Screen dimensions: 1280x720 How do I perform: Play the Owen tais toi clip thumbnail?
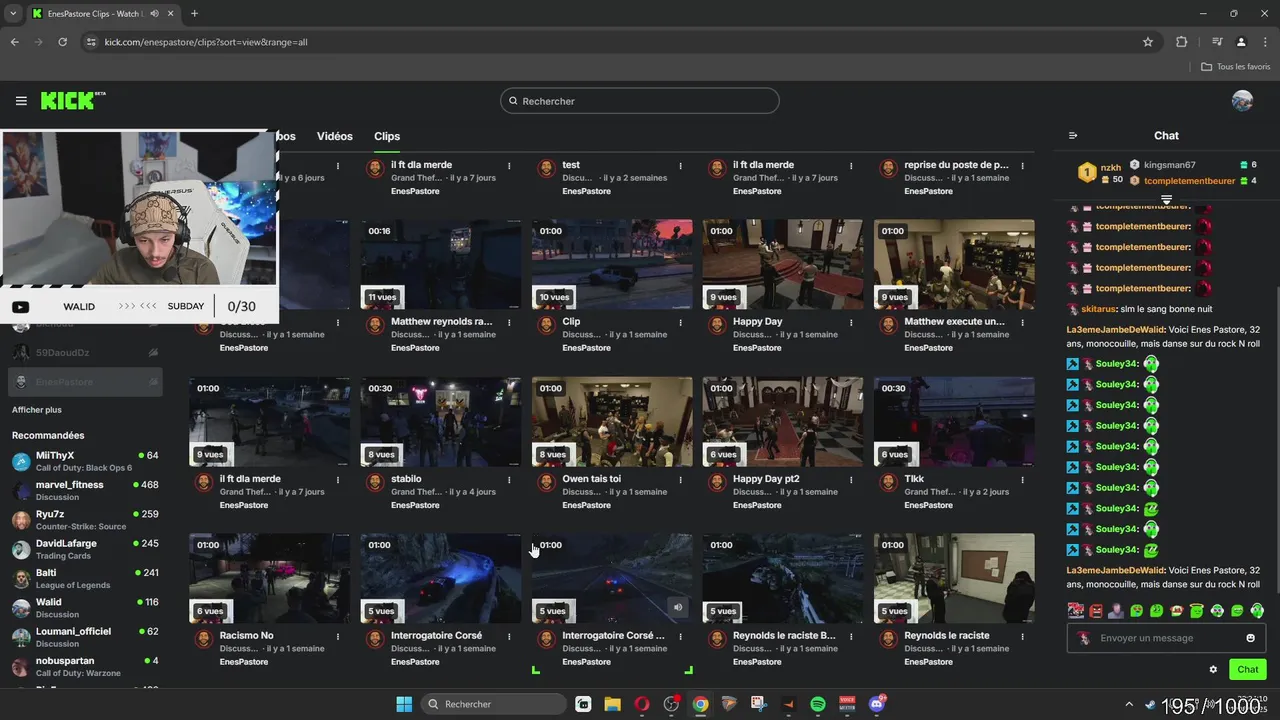(x=612, y=421)
